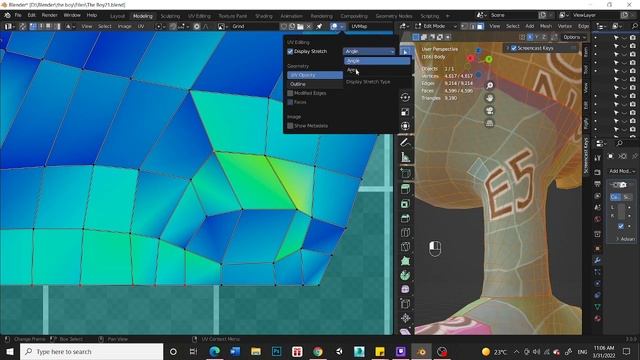The width and height of the screenshot is (640, 360).
Task: Click the Windows Start button
Action: point(10,351)
